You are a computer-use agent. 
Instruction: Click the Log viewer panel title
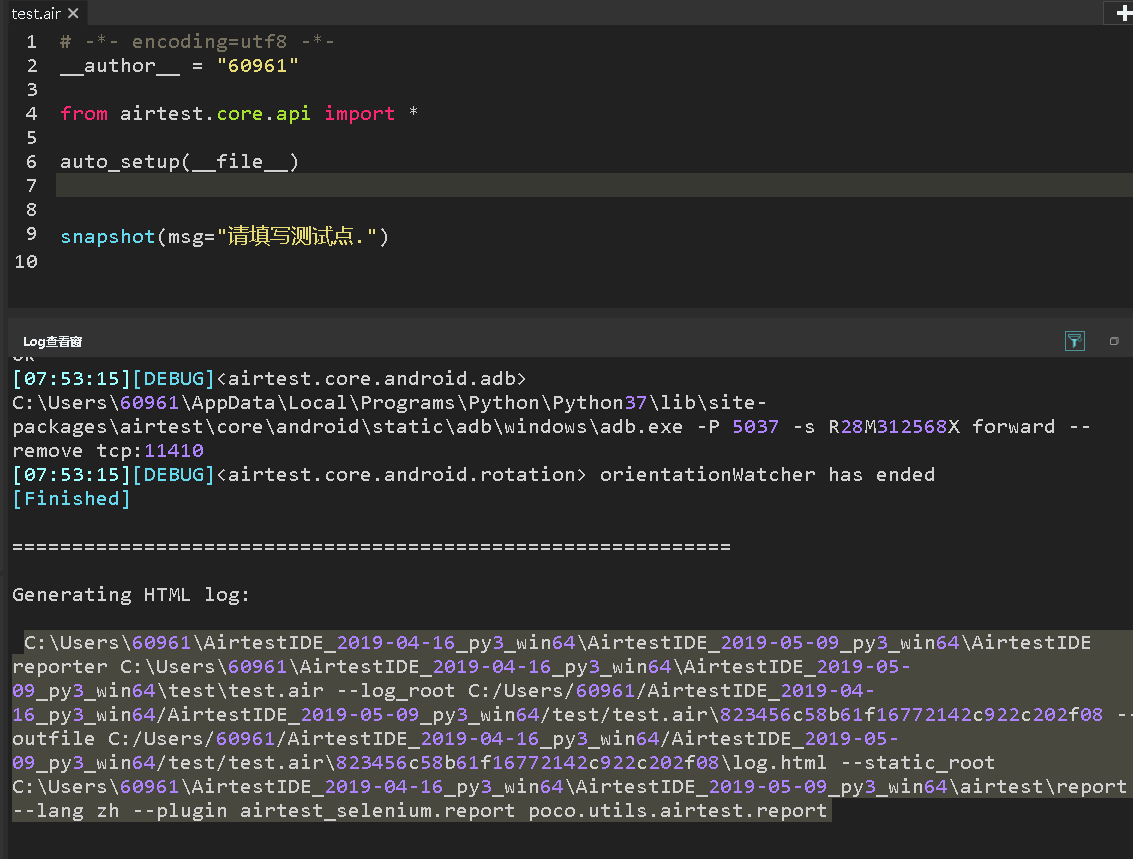[x=52, y=342]
